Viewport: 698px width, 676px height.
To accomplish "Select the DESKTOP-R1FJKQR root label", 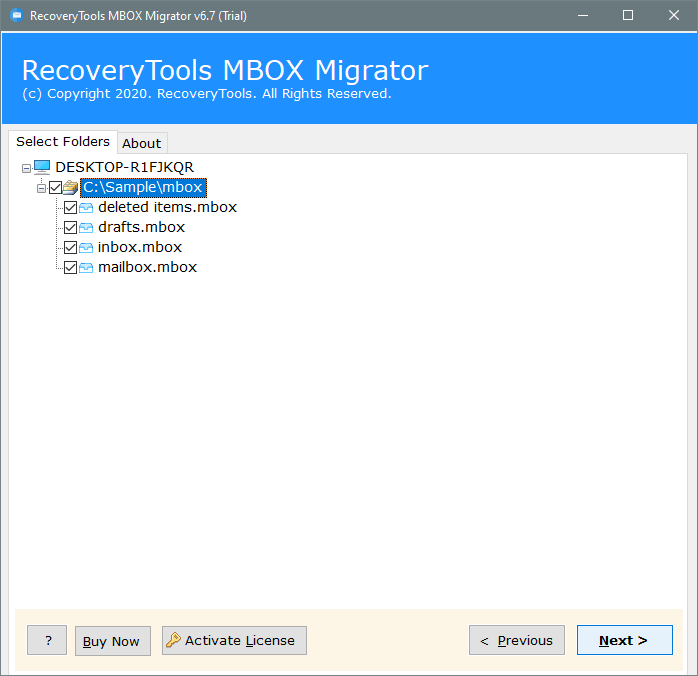I will tap(124, 167).
